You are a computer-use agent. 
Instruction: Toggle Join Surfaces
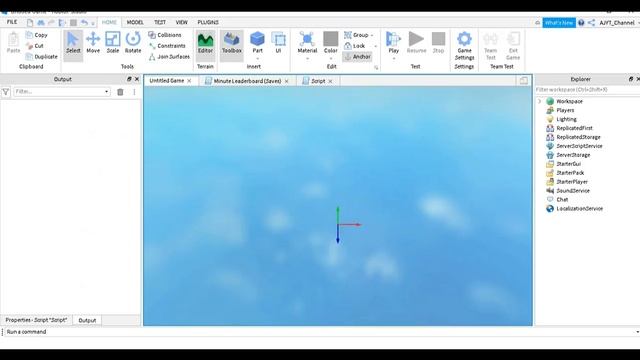(169, 56)
